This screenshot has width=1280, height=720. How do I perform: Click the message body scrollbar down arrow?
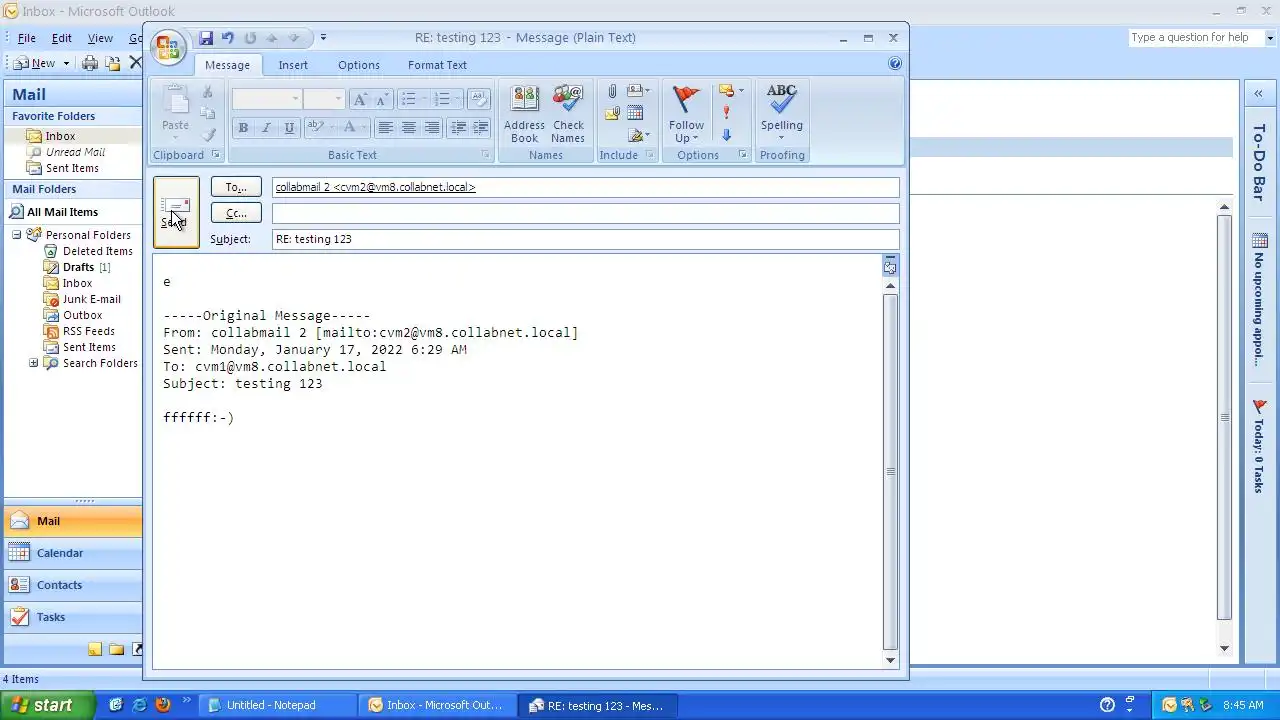[x=890, y=660]
